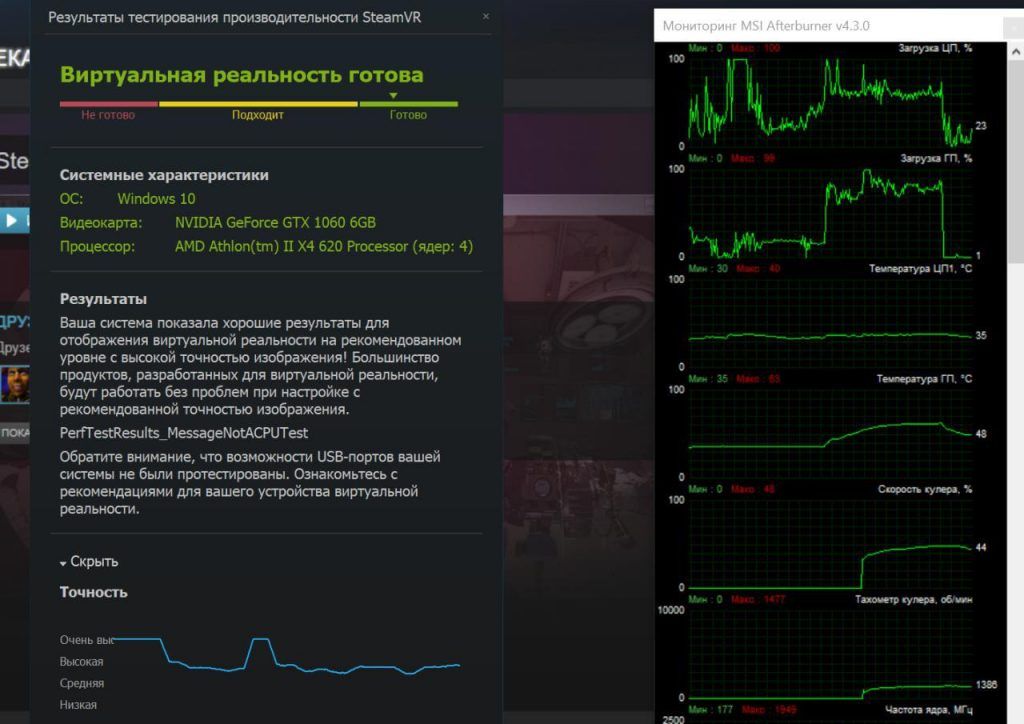
Task: Click the red Не готово rating segment
Action: (108, 104)
